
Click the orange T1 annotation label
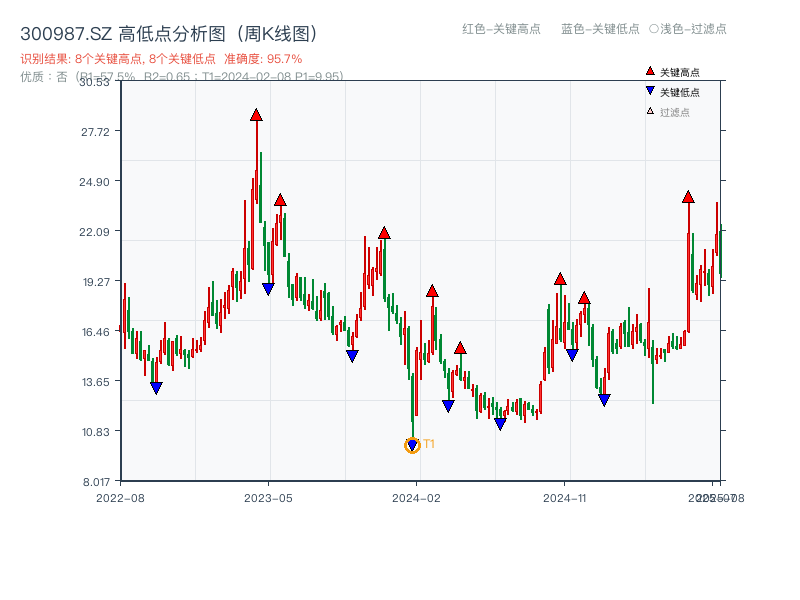(428, 441)
